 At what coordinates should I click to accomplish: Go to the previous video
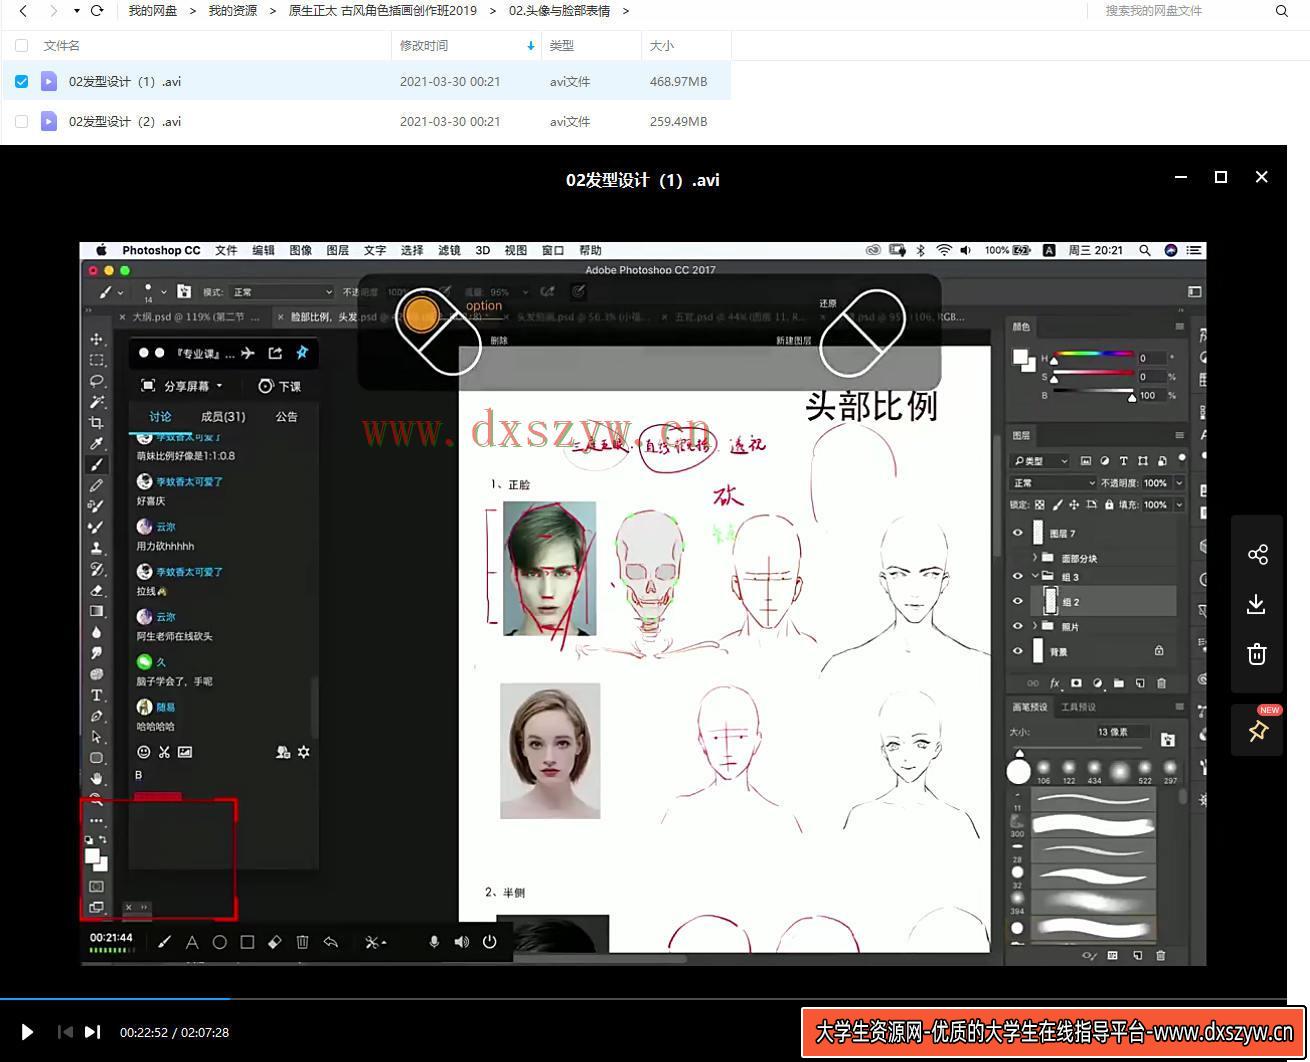point(65,1032)
